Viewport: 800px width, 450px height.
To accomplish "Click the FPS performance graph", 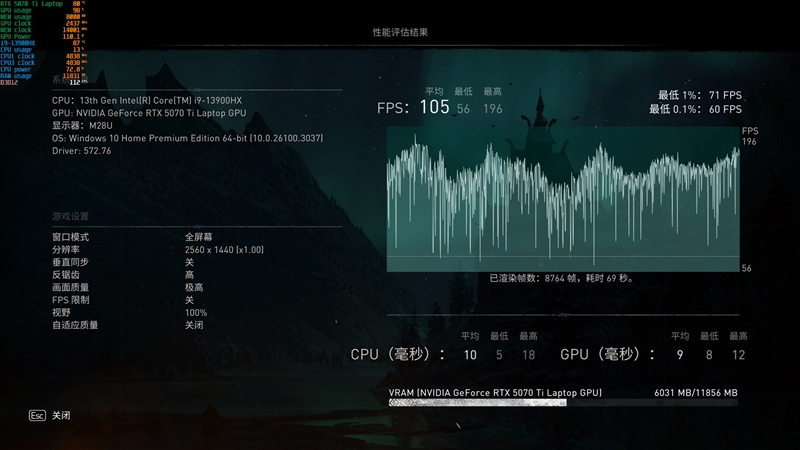I will (563, 199).
